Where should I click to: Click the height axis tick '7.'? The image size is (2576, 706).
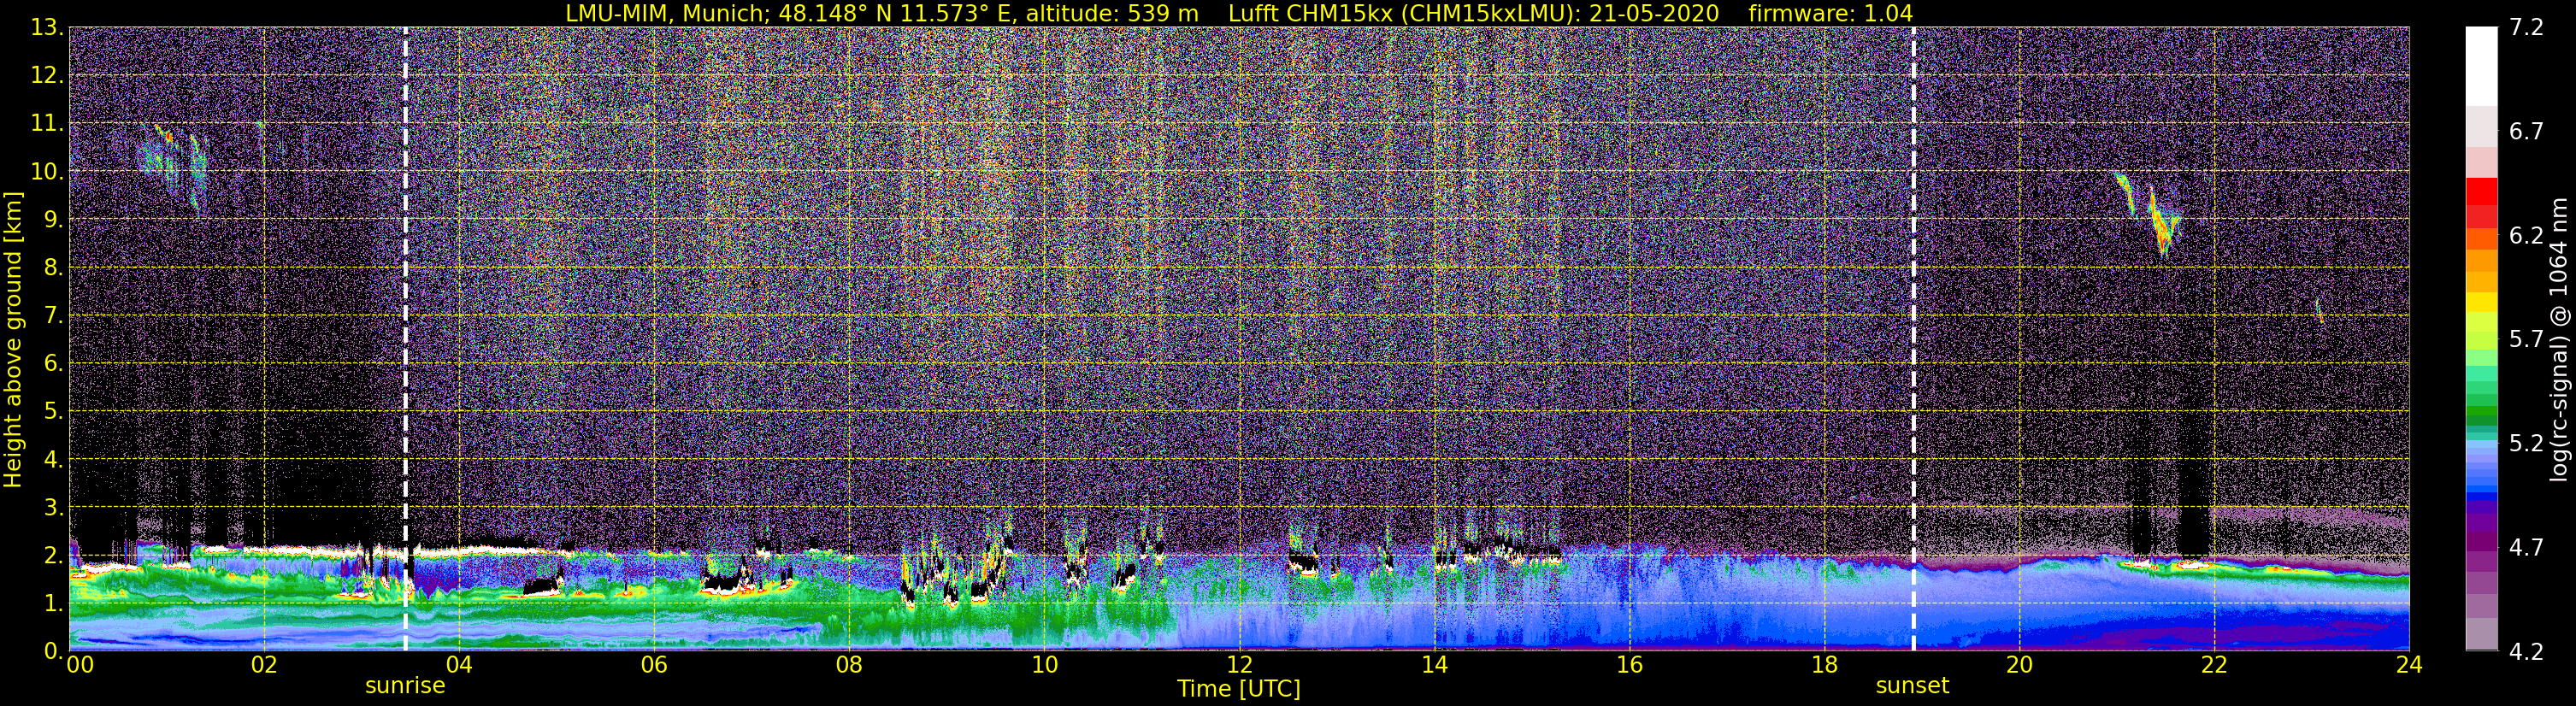tap(52, 315)
